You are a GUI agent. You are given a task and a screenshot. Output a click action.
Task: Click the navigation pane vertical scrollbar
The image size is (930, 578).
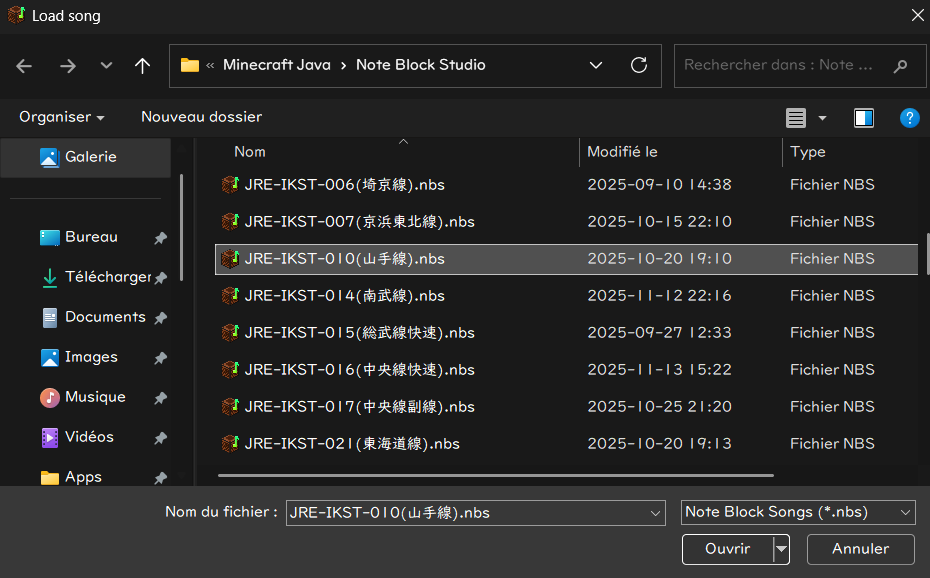181,228
